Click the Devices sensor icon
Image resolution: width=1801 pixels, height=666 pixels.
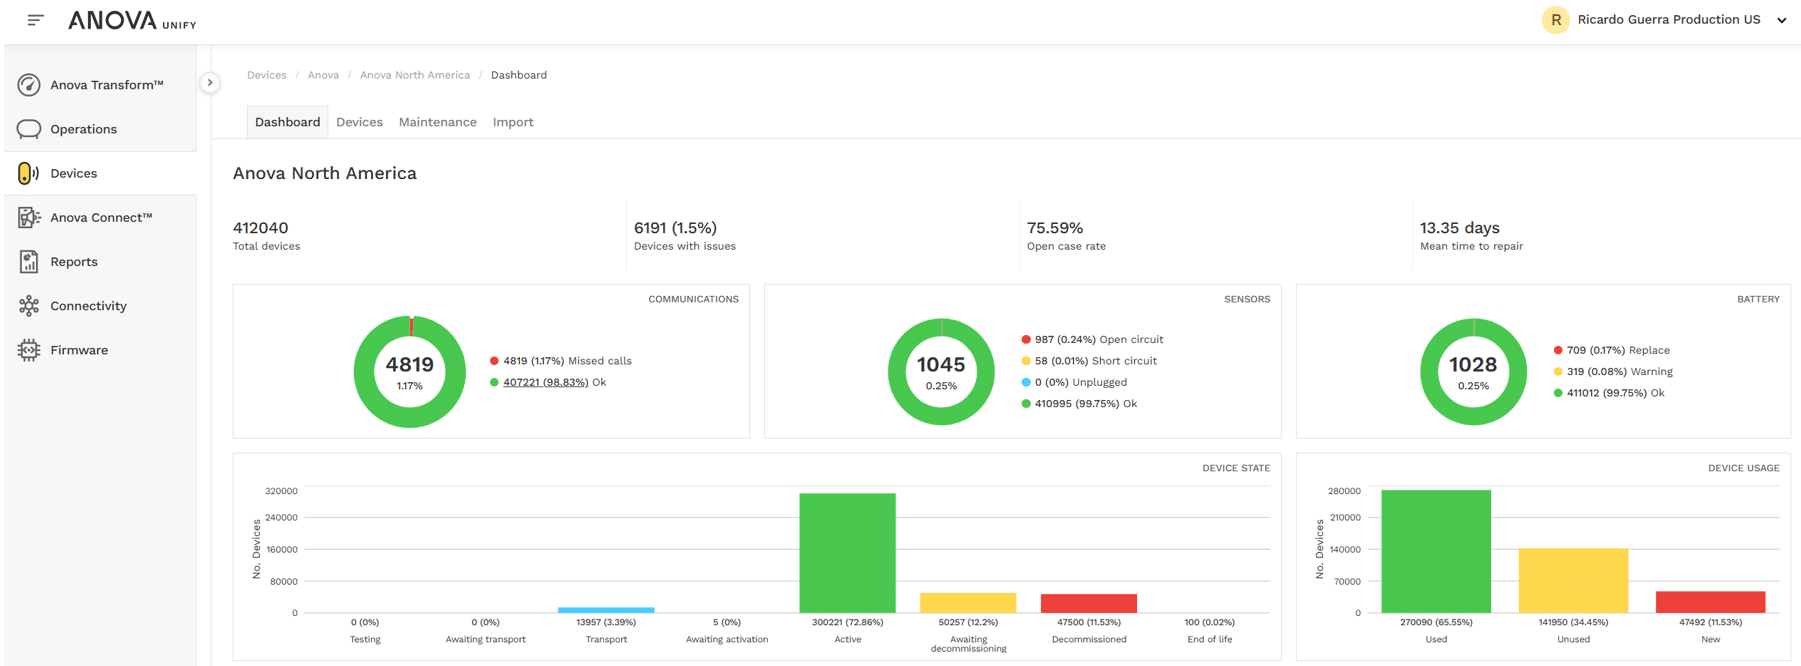(x=29, y=173)
